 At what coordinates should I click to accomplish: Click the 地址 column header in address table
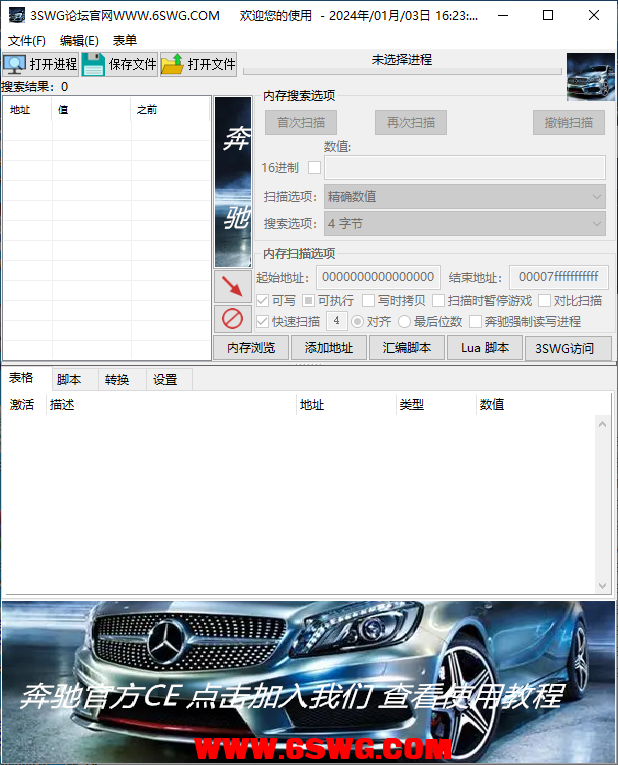pos(347,405)
